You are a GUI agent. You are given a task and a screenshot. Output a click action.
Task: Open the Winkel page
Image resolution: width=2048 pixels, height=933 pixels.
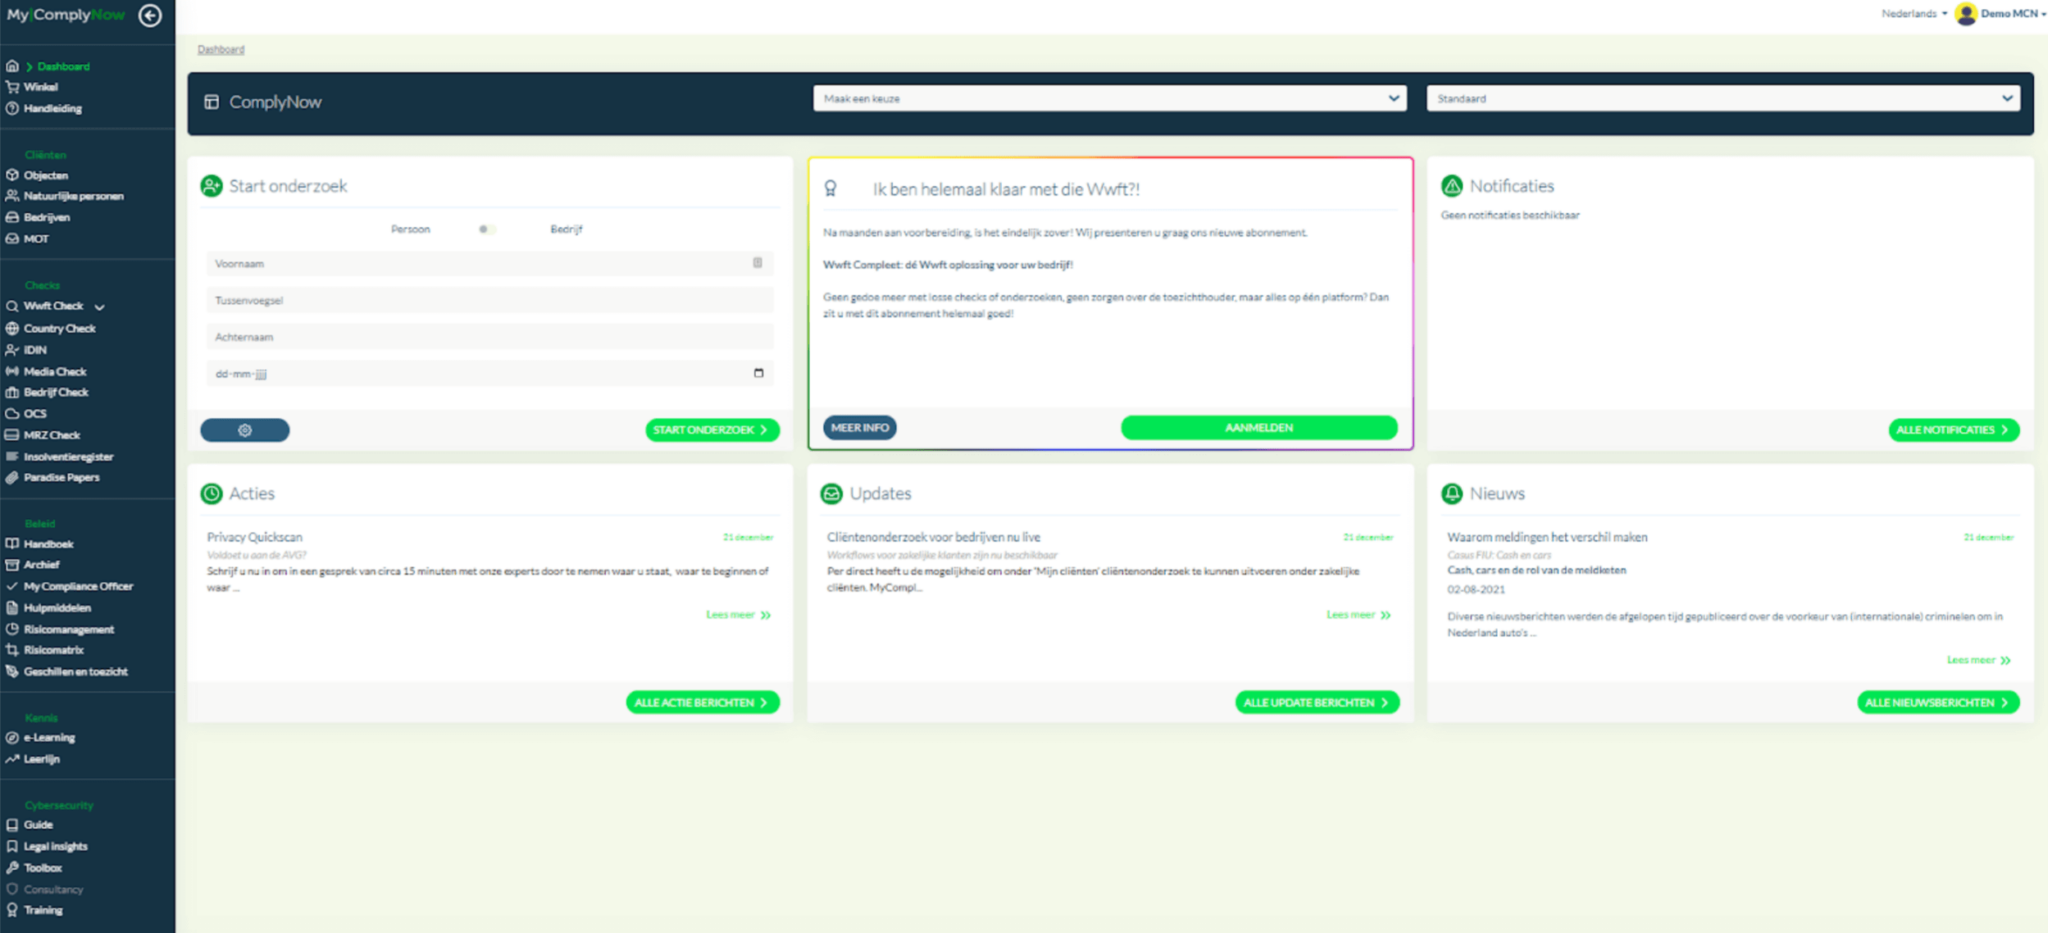(x=39, y=87)
